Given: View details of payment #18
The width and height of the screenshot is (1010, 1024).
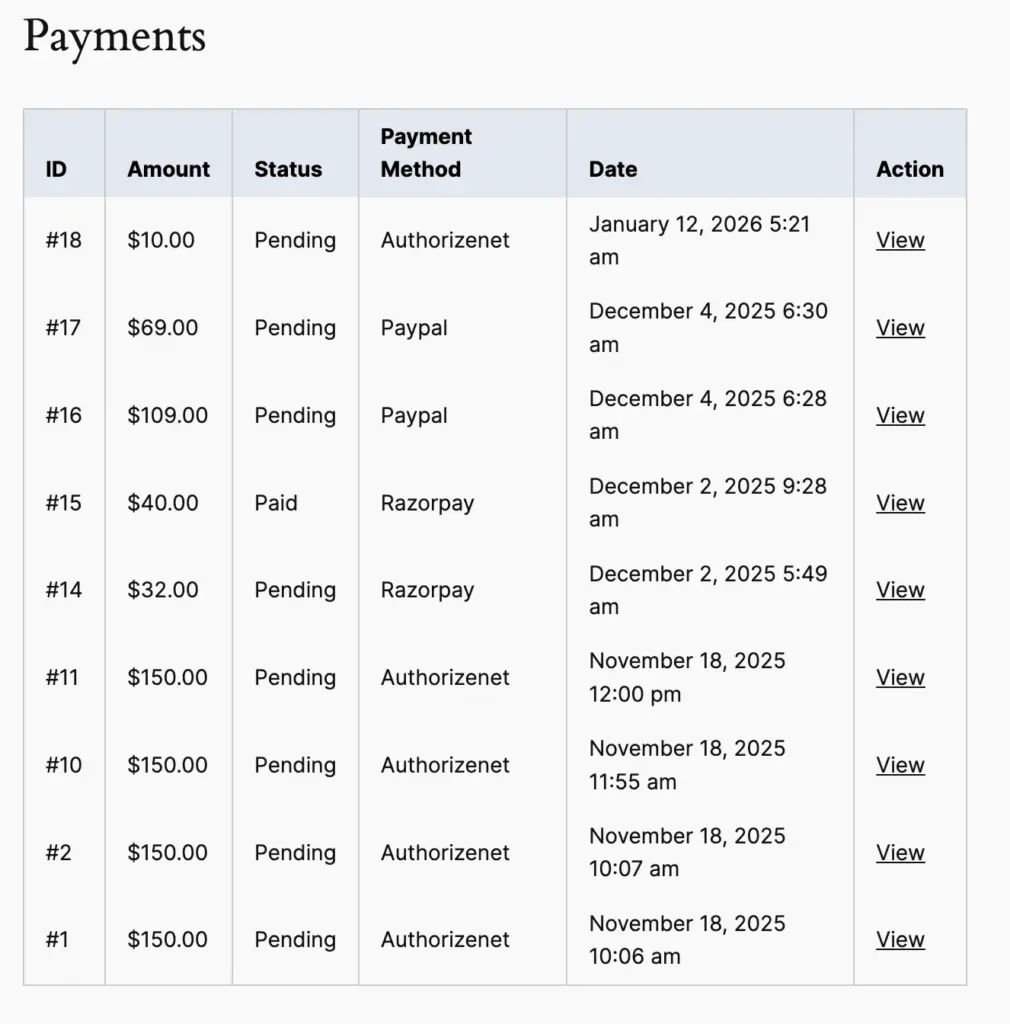Looking at the screenshot, I should coord(899,240).
